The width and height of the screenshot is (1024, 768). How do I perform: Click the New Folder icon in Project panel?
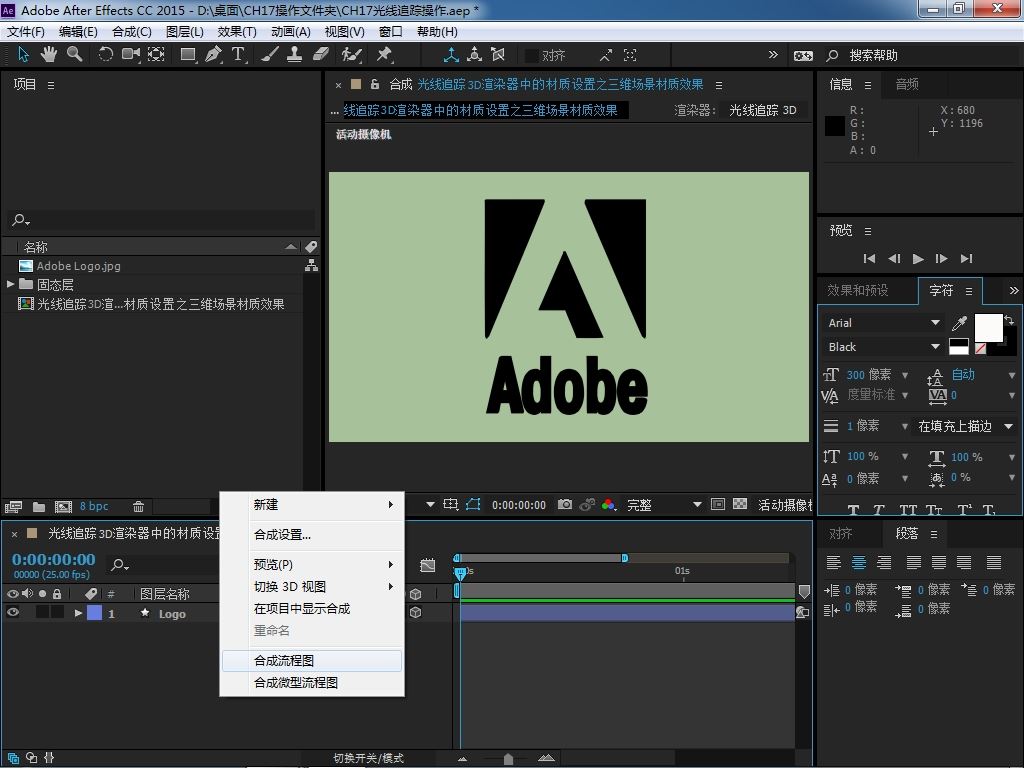coord(39,507)
